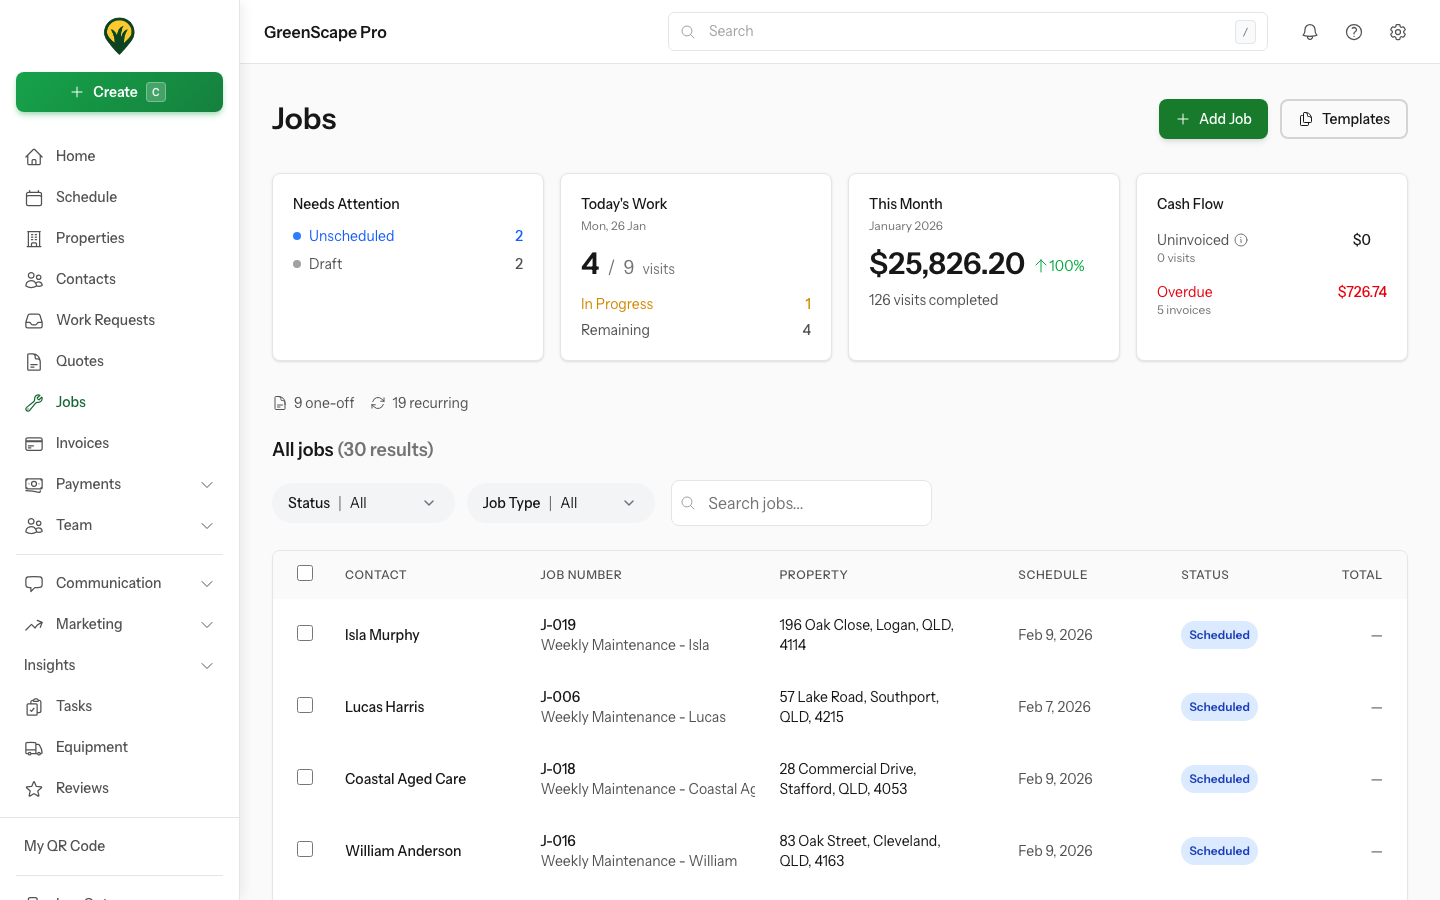The height and width of the screenshot is (900, 1440).
Task: Open the Schedule calendar icon
Action: (x=35, y=196)
